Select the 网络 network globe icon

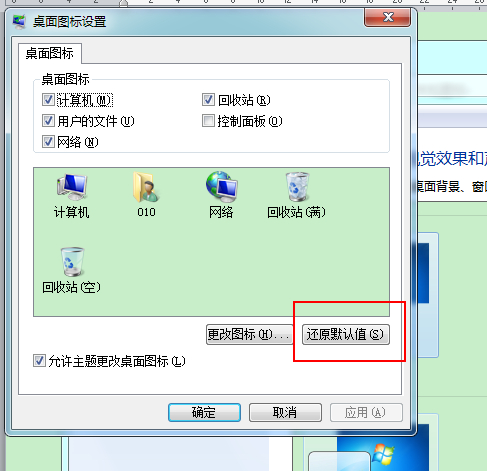coord(221,187)
